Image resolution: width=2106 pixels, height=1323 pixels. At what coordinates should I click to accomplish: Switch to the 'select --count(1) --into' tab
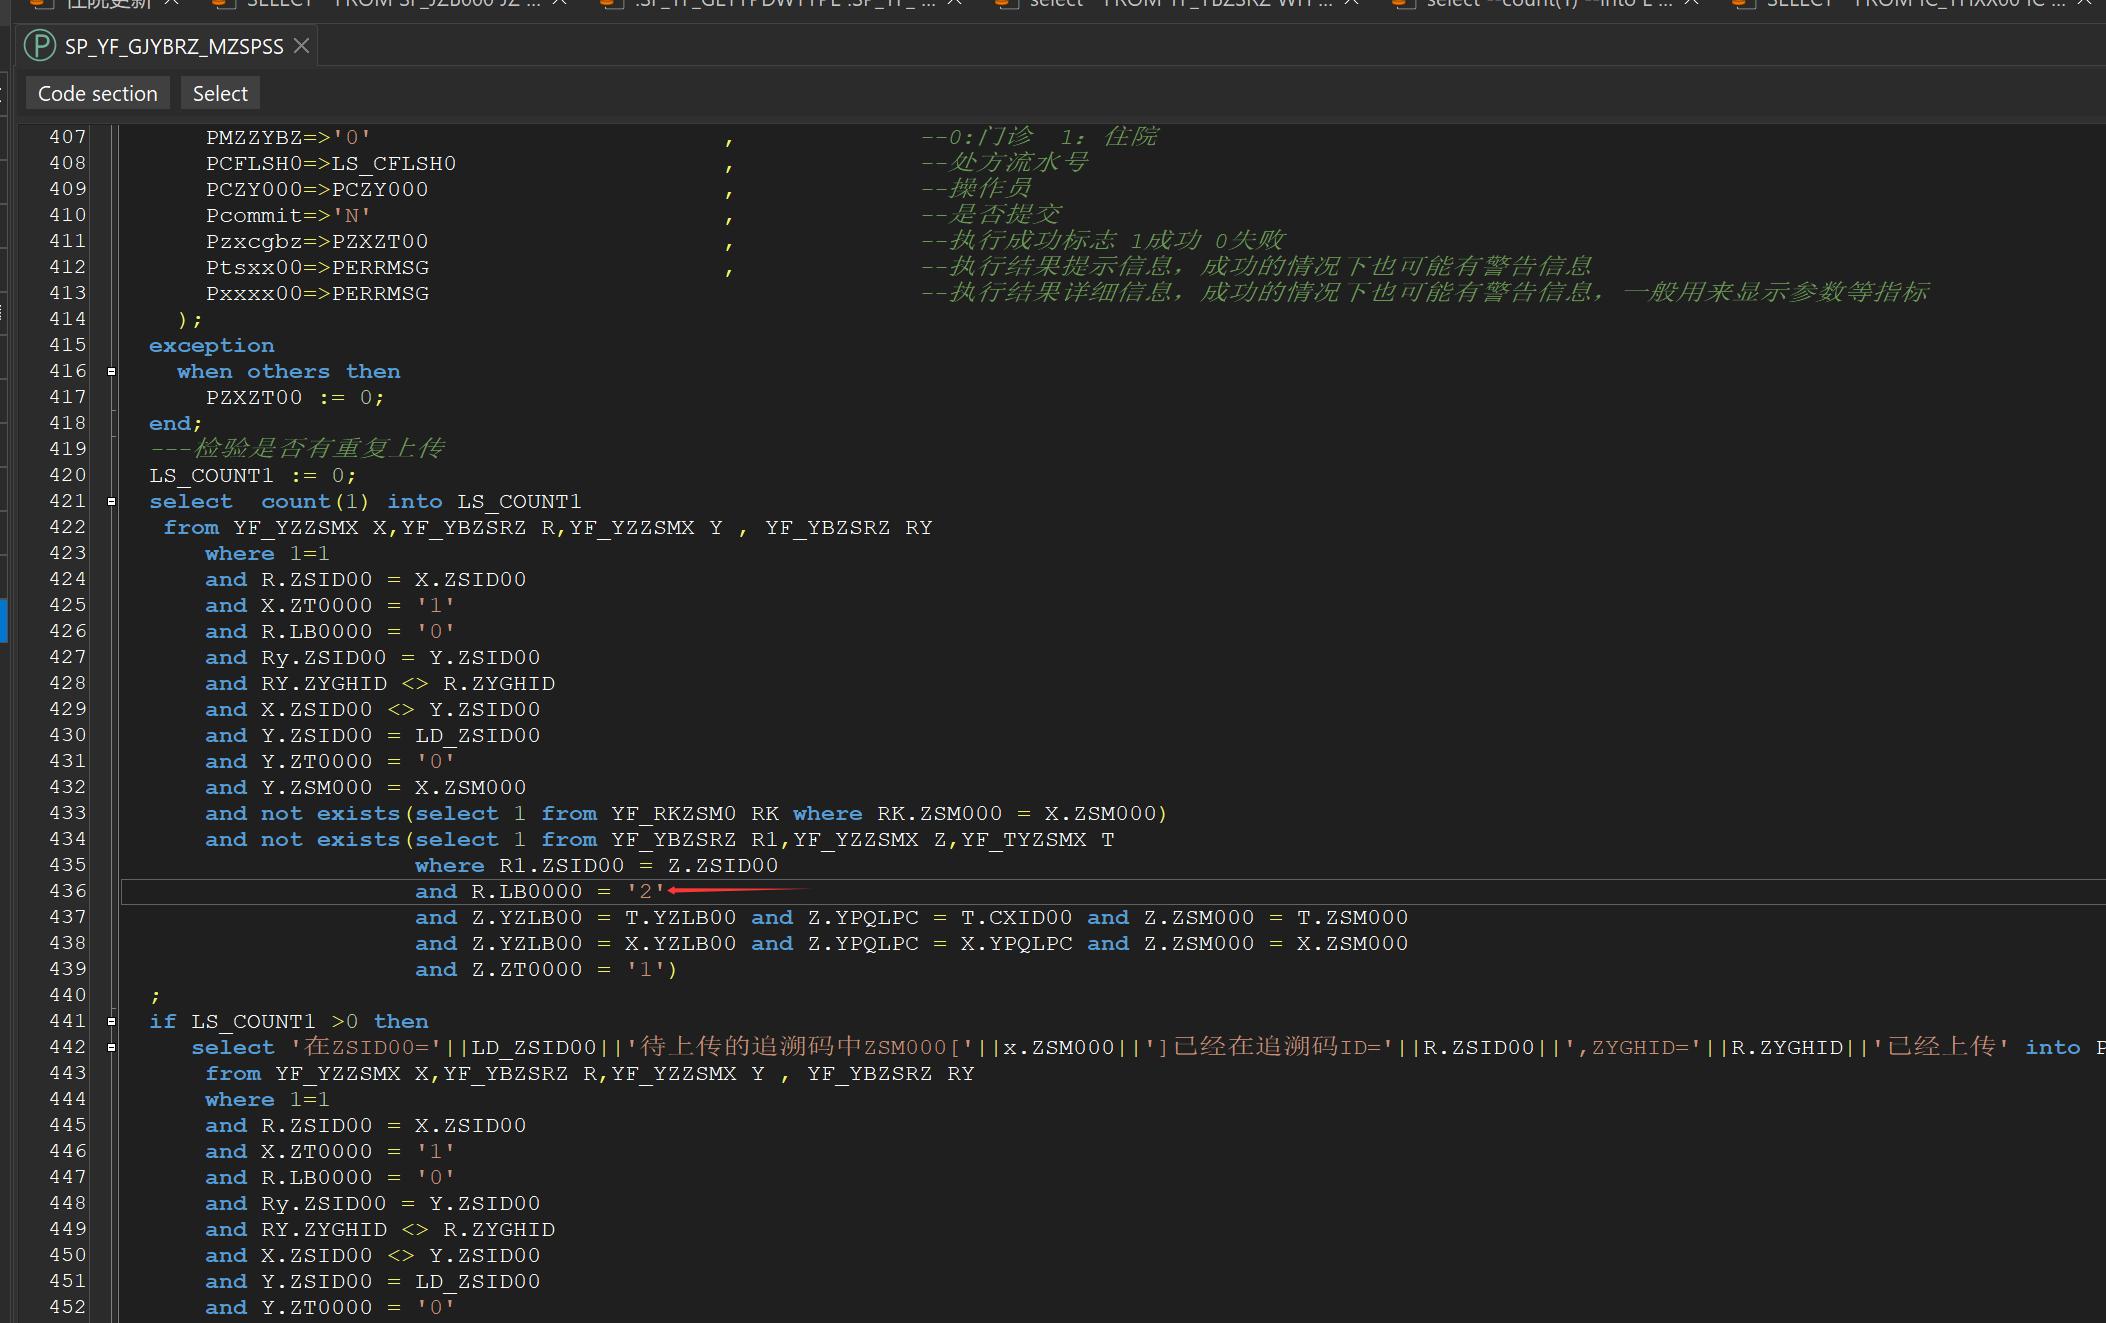[1550, 3]
